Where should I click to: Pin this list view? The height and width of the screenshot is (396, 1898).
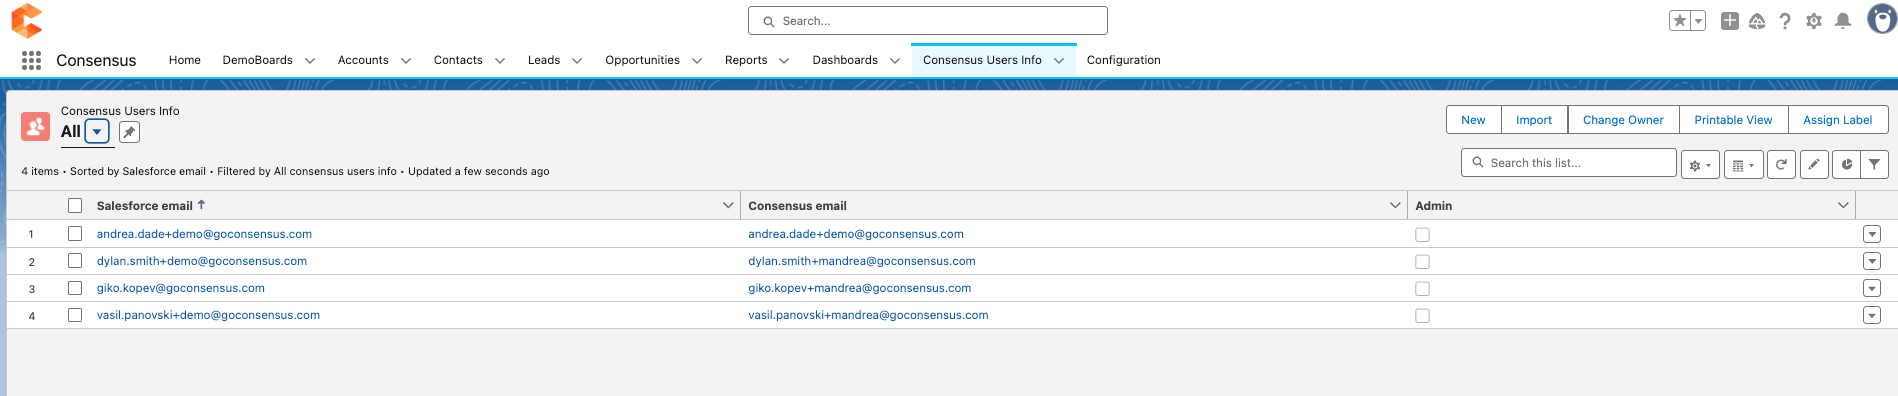click(x=129, y=132)
